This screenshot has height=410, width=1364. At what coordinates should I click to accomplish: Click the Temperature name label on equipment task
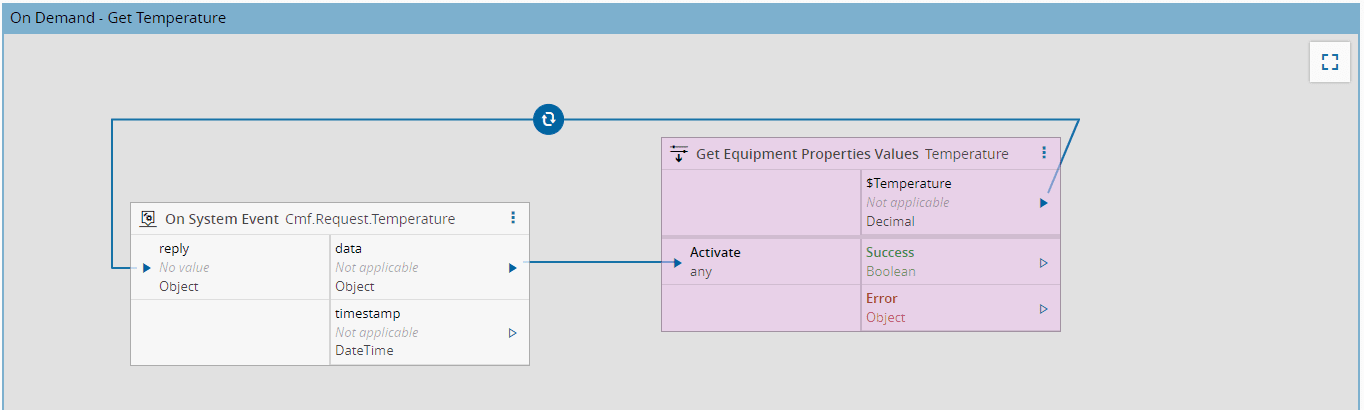(966, 154)
